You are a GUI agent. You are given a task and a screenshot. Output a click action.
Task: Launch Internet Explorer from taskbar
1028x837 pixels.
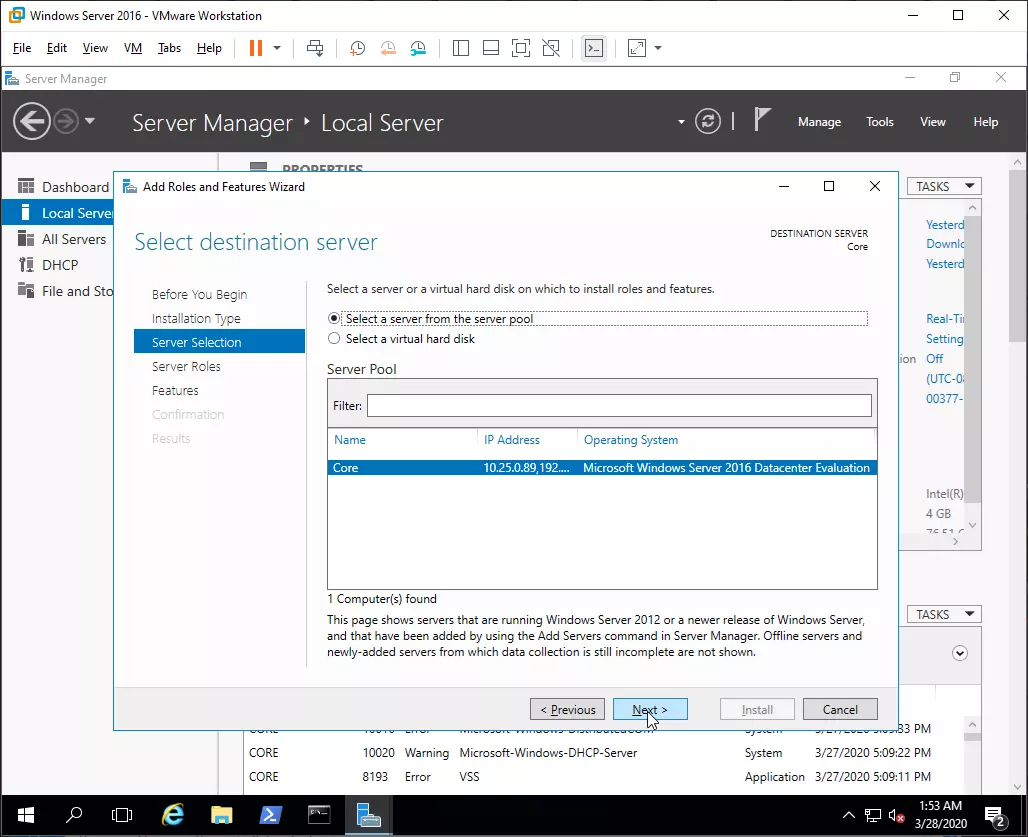pos(172,815)
